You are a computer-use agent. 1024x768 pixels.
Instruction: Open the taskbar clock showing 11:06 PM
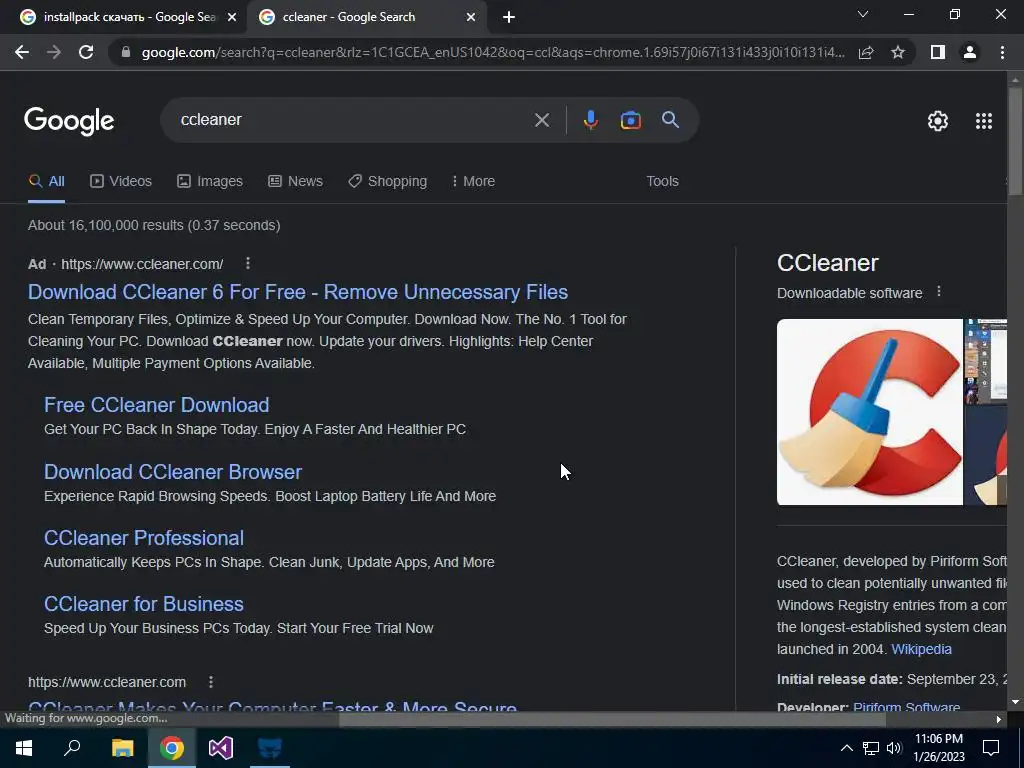point(938,748)
